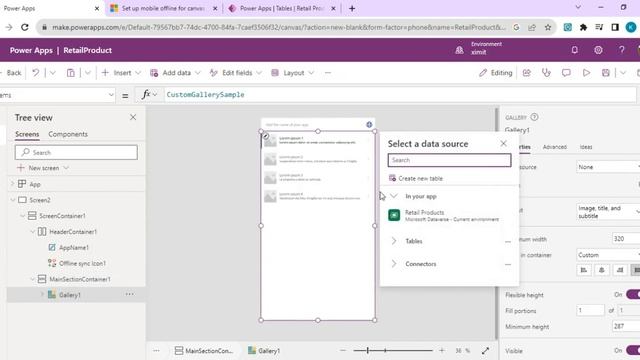Open the Layout menu

tap(293, 73)
